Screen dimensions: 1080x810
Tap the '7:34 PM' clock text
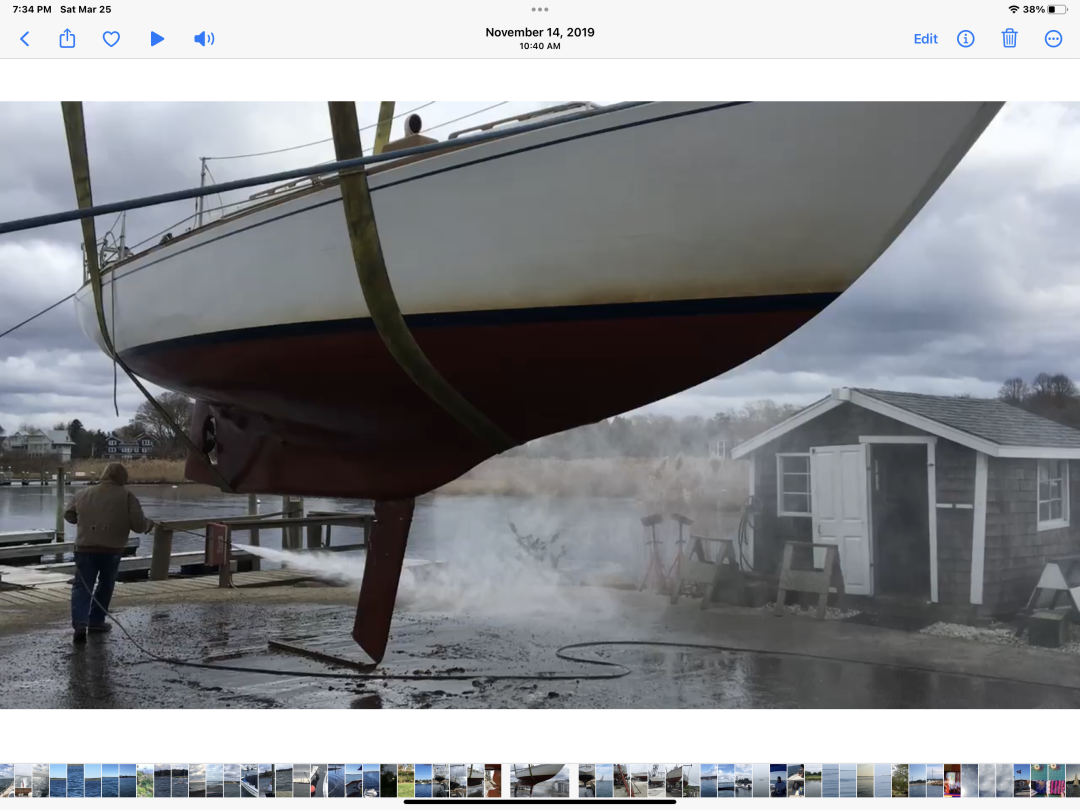click(32, 10)
